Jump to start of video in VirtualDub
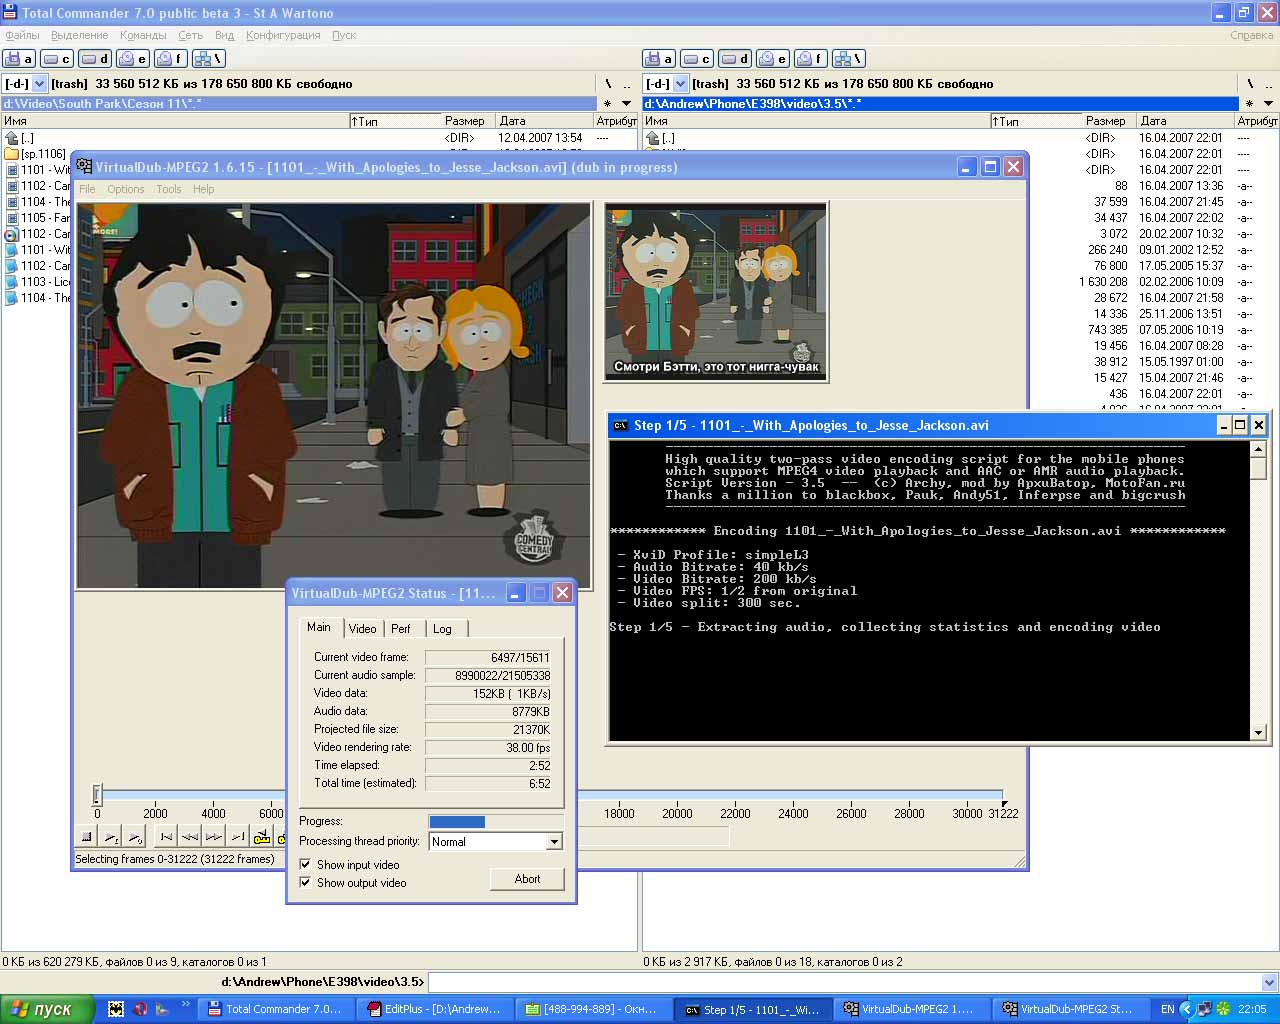Screen dimensions: 1280x1024 click(x=166, y=837)
